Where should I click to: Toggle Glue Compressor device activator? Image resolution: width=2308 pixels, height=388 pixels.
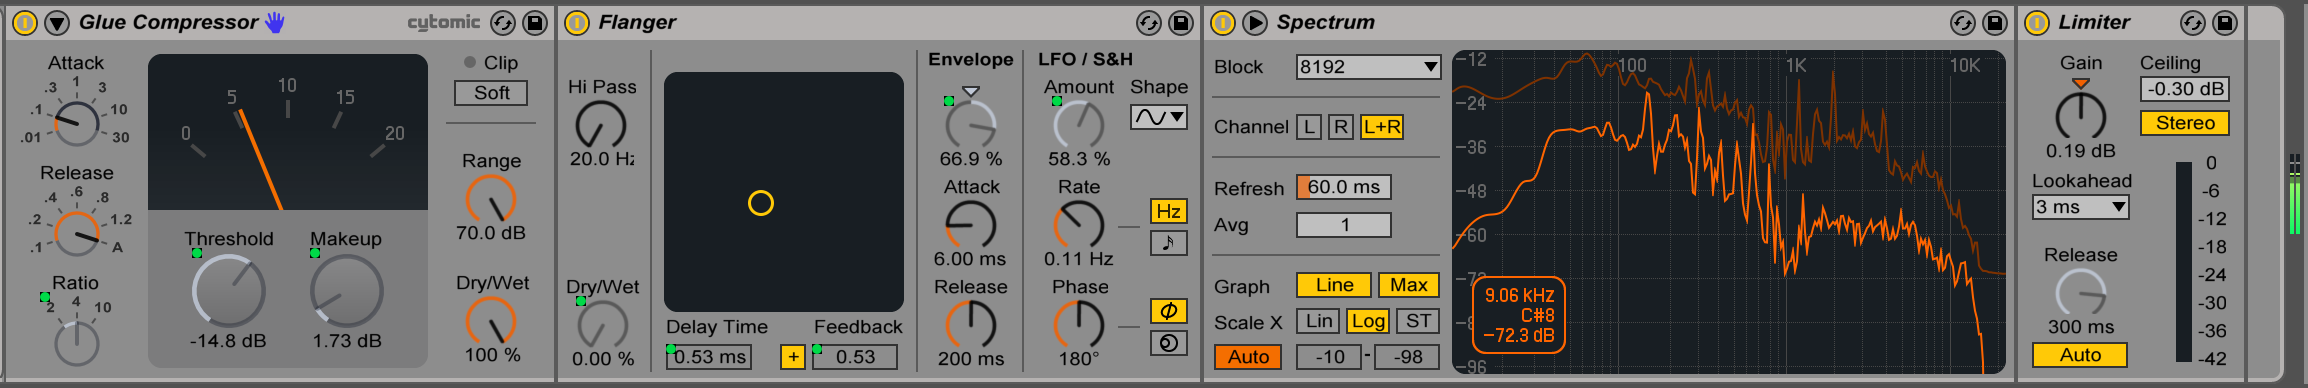click(25, 22)
